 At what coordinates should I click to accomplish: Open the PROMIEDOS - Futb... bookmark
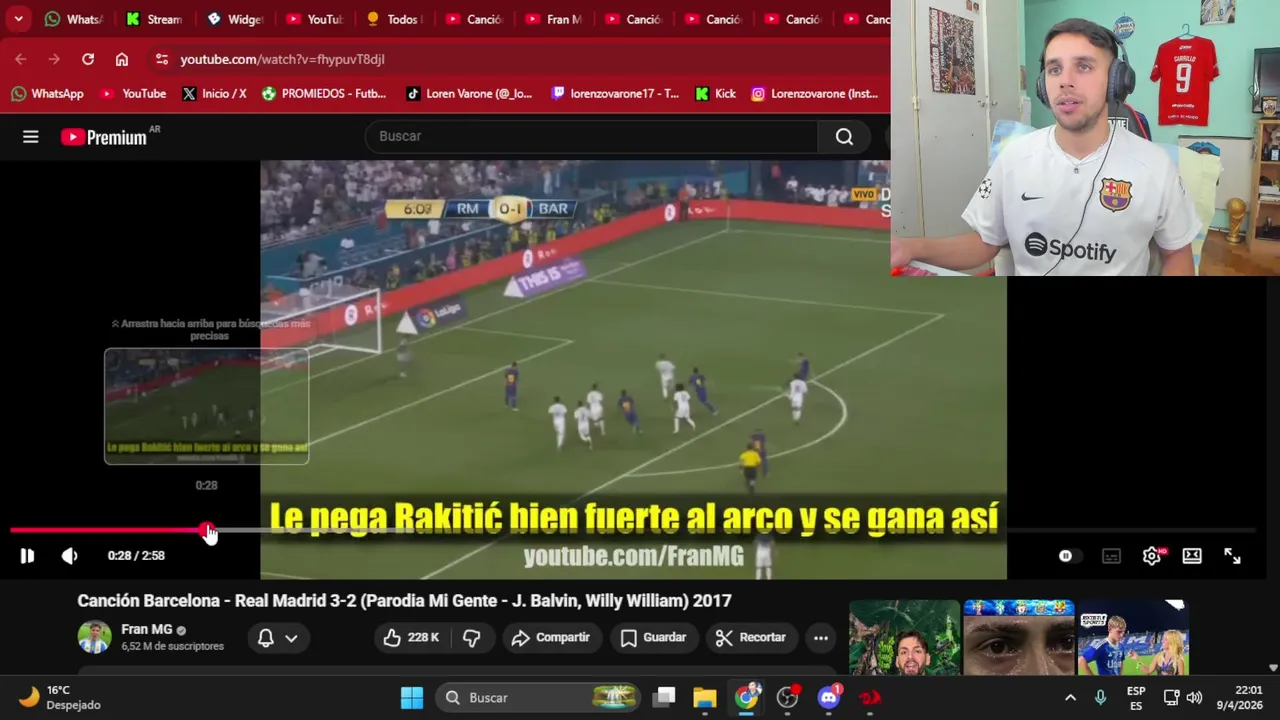(x=324, y=94)
